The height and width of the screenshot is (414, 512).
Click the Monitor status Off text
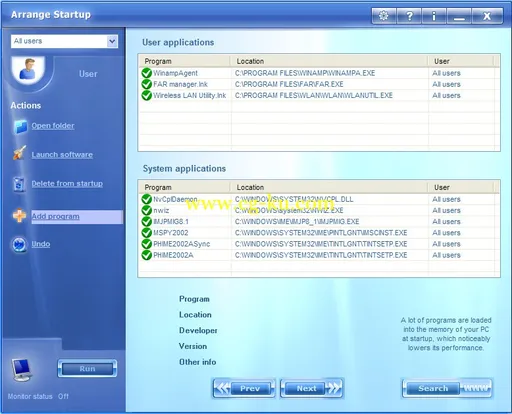[38, 396]
